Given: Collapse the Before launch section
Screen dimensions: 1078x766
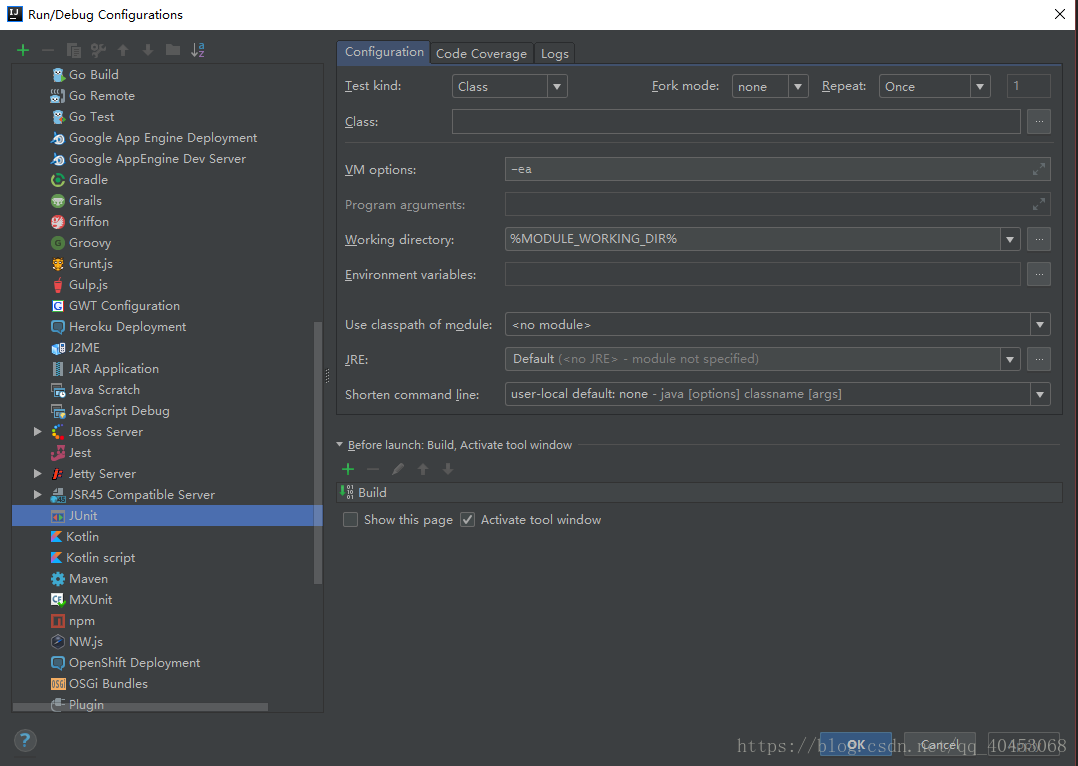Looking at the screenshot, I should pyautogui.click(x=340, y=445).
